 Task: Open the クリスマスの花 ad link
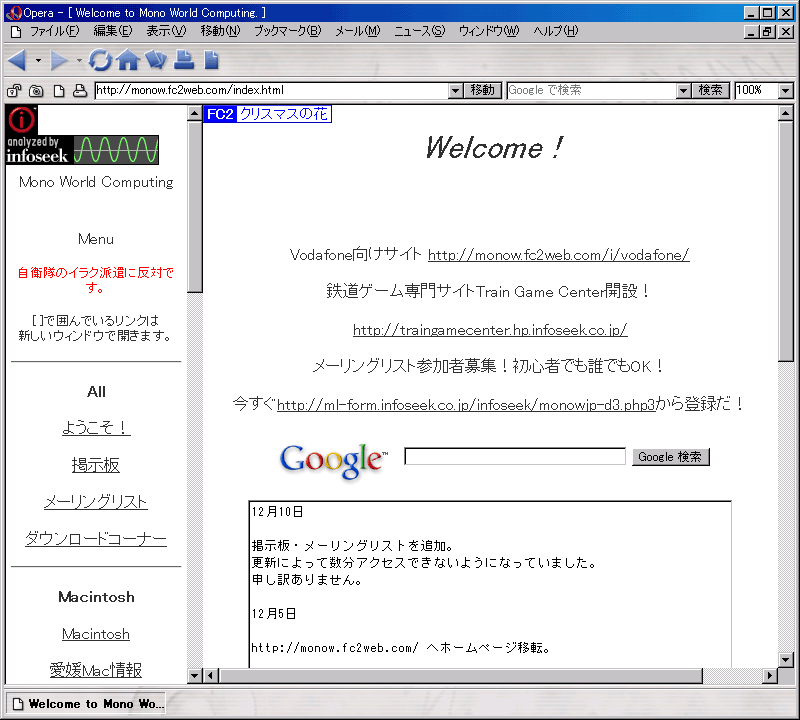coord(284,114)
